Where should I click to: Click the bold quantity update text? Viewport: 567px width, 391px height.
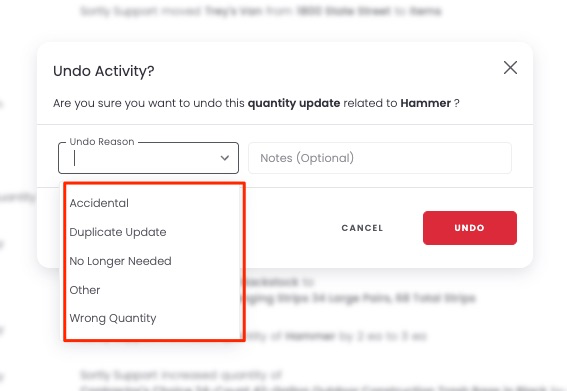(x=294, y=103)
